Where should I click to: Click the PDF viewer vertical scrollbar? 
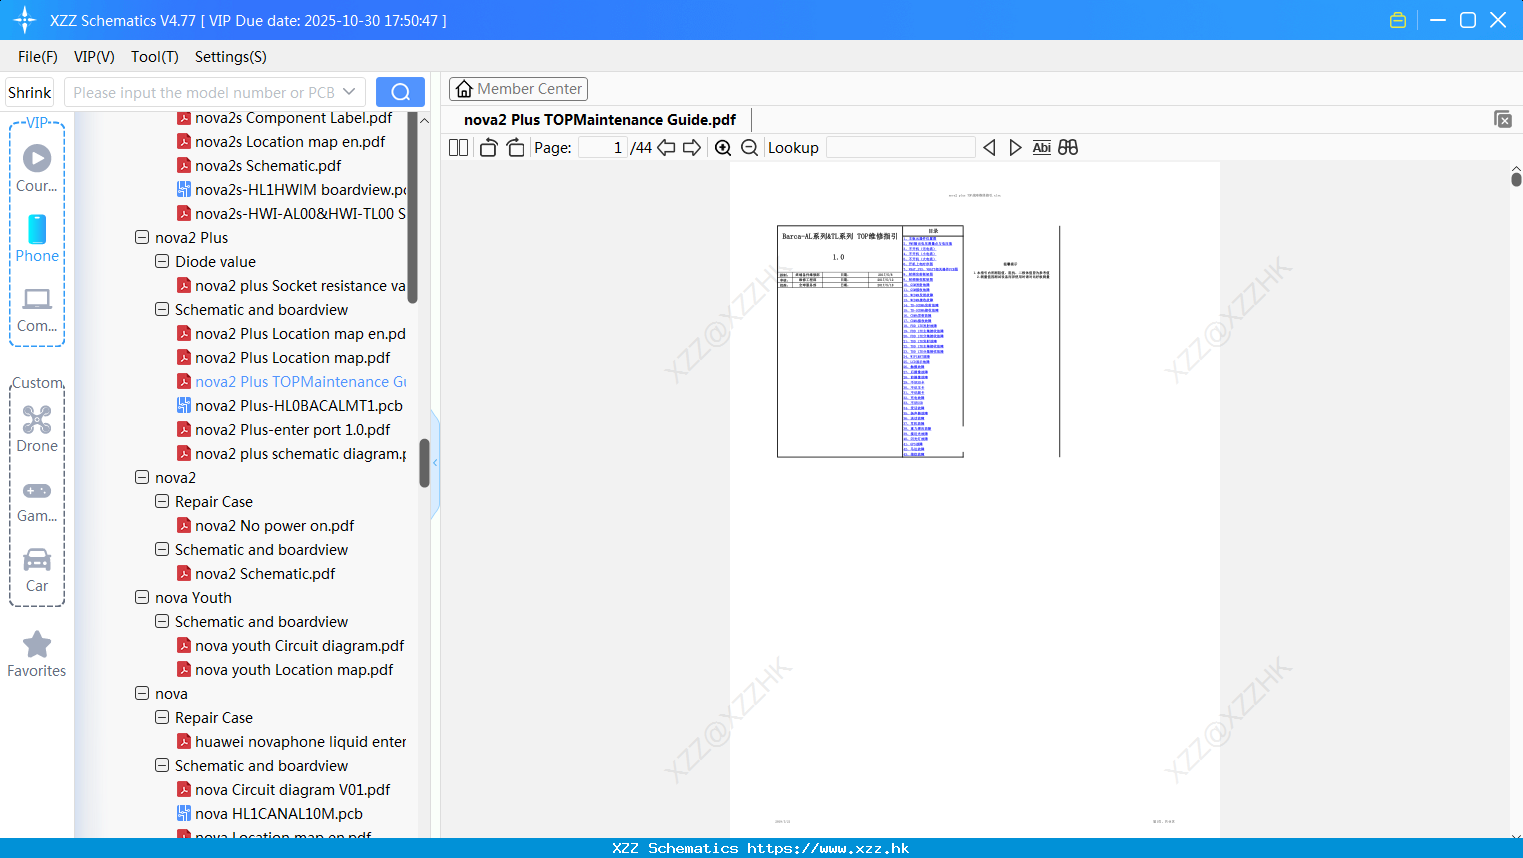[1516, 179]
